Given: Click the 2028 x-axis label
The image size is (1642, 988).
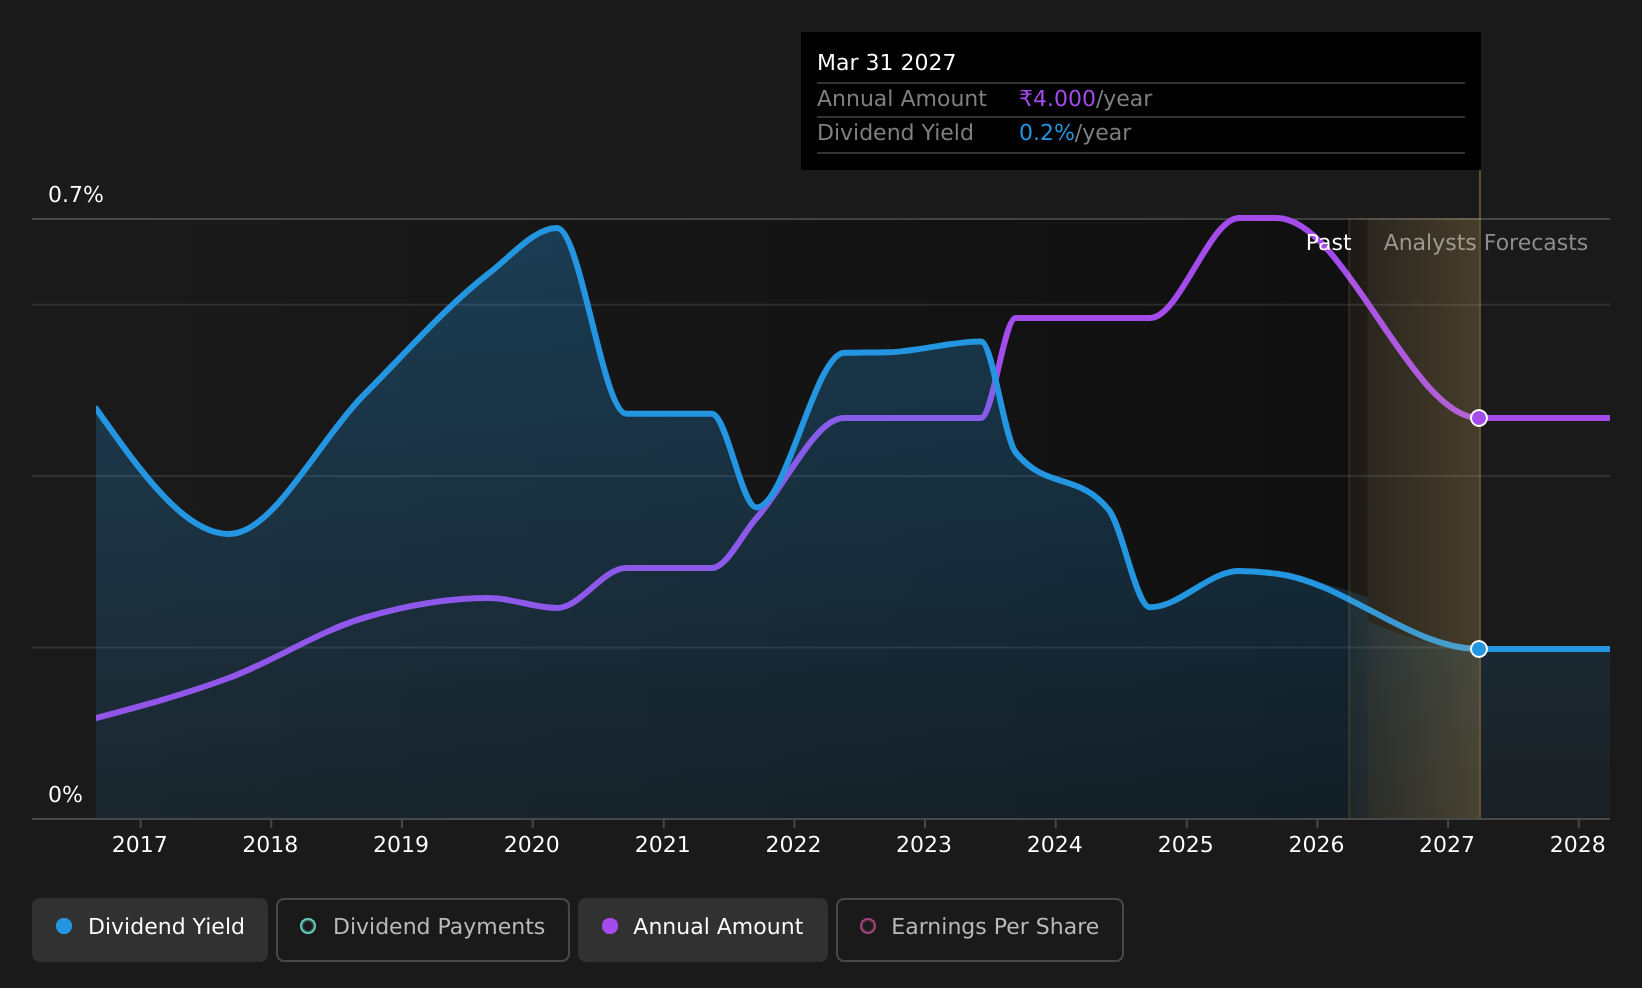Looking at the screenshot, I should coord(1578,845).
